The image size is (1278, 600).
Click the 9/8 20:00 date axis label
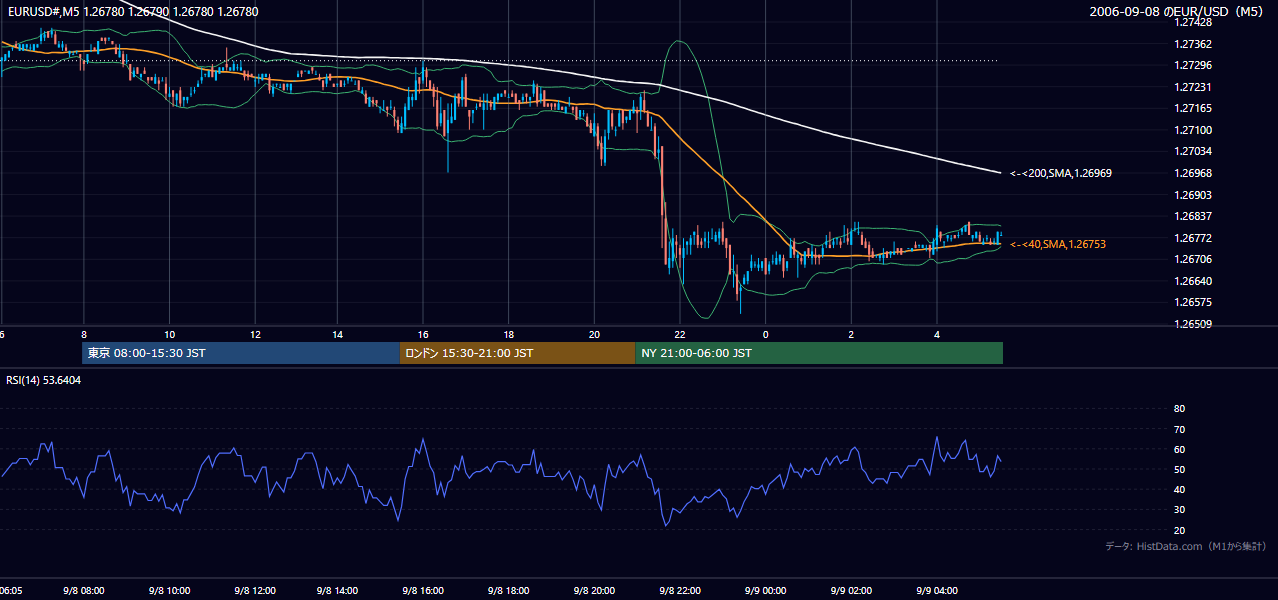(594, 591)
